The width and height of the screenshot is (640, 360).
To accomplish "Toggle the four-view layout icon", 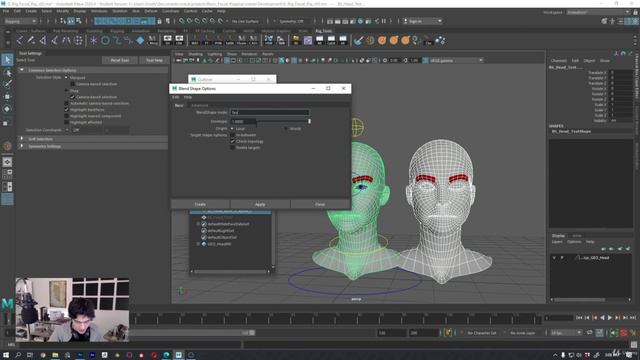I will (7, 174).
